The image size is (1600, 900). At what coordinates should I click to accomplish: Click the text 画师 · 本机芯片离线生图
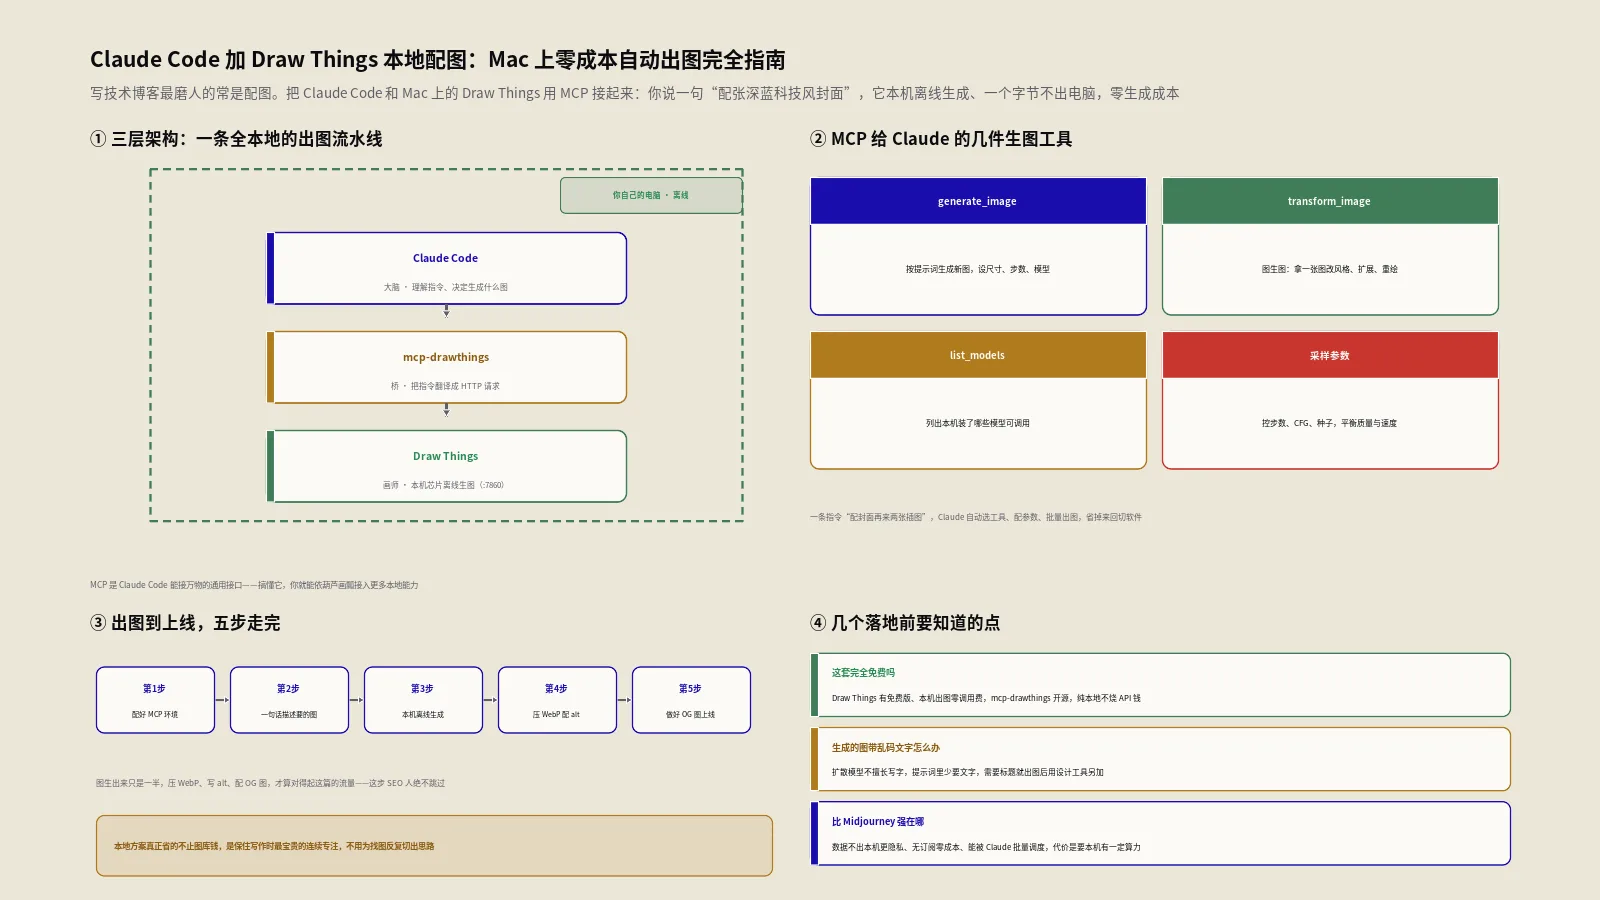(444, 485)
